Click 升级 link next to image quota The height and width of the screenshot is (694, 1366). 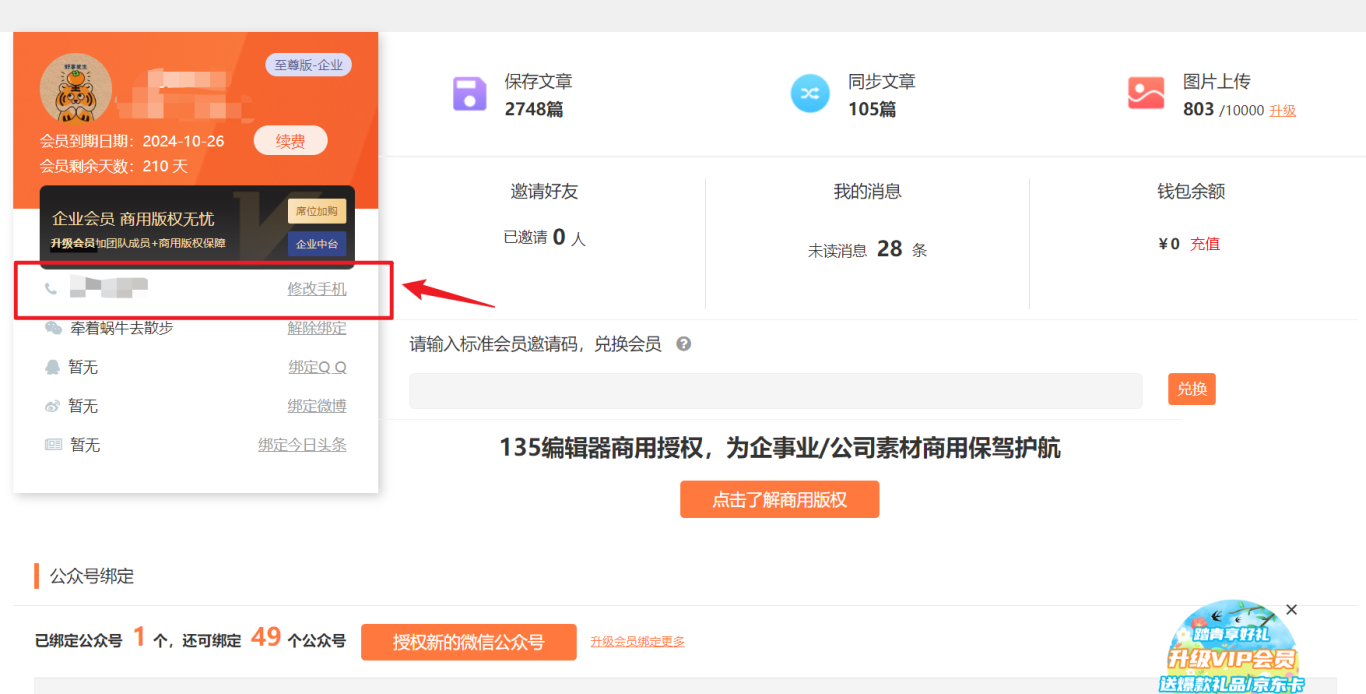tap(1282, 111)
